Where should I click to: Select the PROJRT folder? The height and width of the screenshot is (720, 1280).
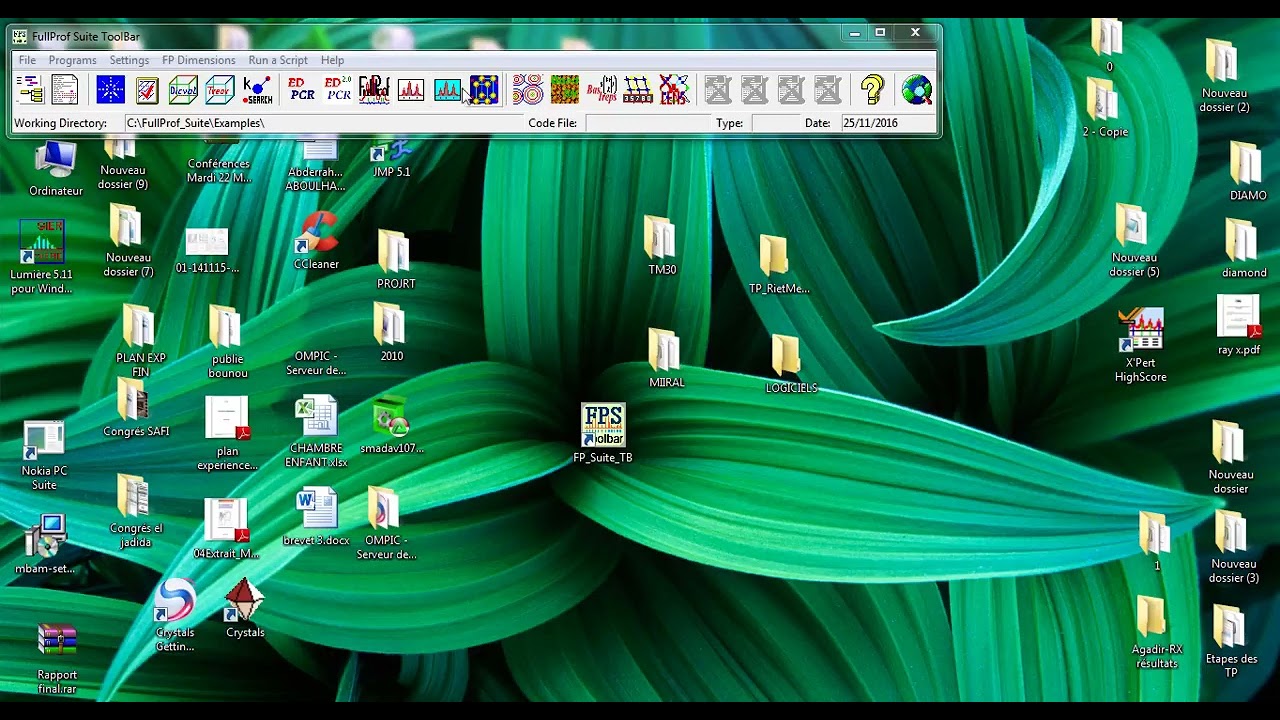click(x=395, y=259)
